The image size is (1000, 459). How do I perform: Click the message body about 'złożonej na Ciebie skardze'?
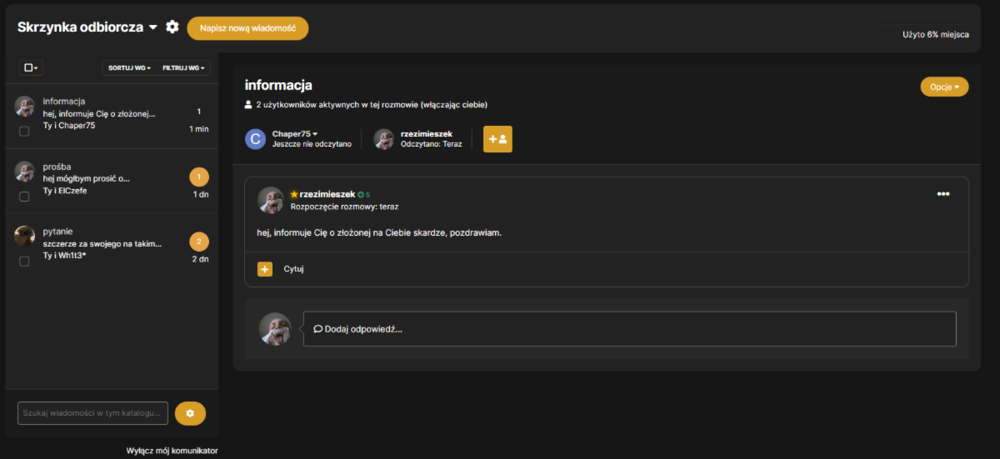click(x=379, y=233)
